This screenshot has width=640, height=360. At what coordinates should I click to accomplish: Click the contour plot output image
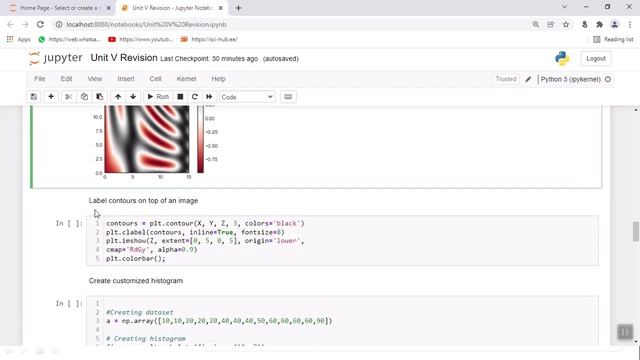click(147, 139)
